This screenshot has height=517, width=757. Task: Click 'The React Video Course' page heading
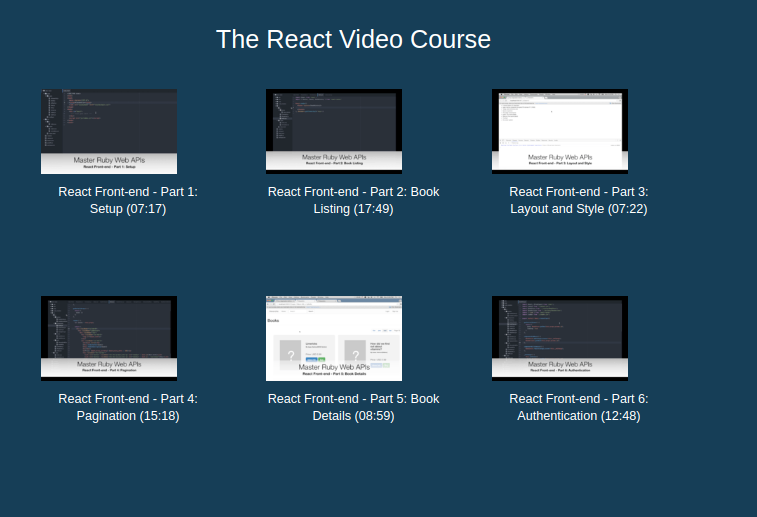tap(353, 39)
